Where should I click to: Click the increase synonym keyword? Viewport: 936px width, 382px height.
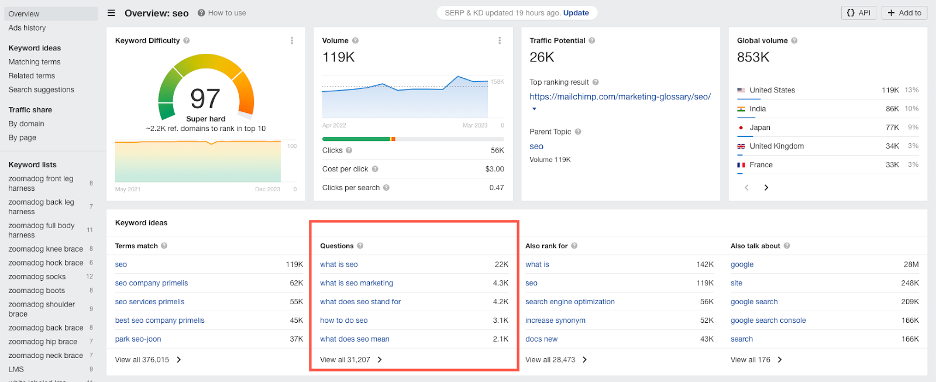coord(555,321)
